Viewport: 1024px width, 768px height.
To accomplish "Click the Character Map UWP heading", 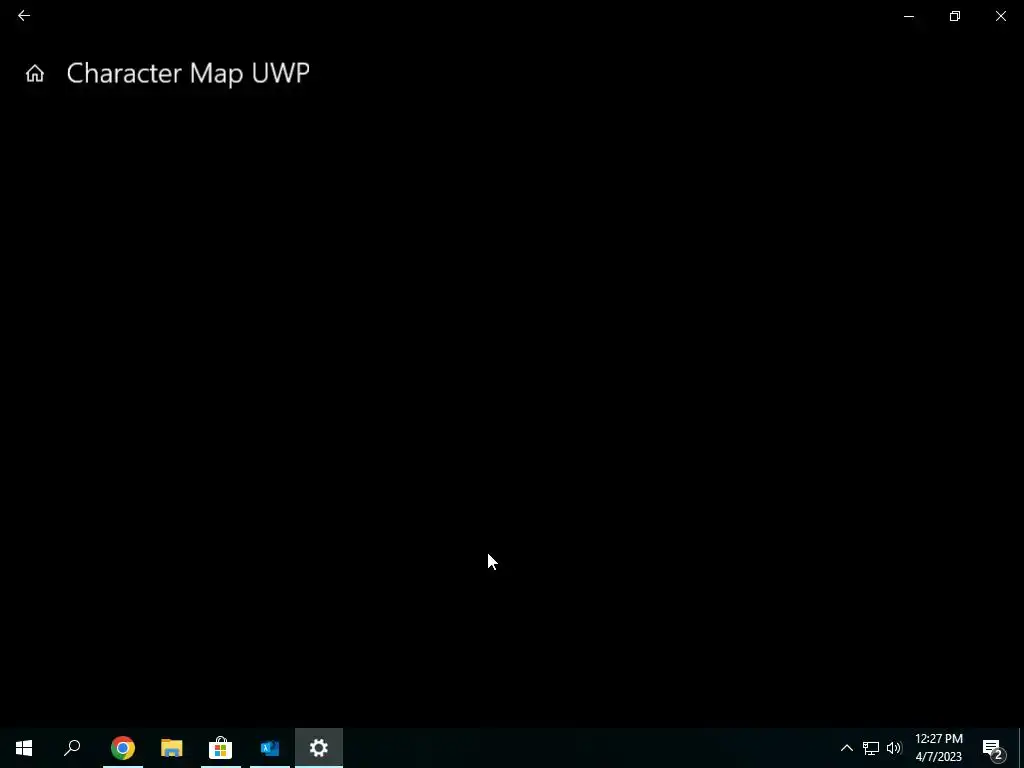I will [188, 73].
